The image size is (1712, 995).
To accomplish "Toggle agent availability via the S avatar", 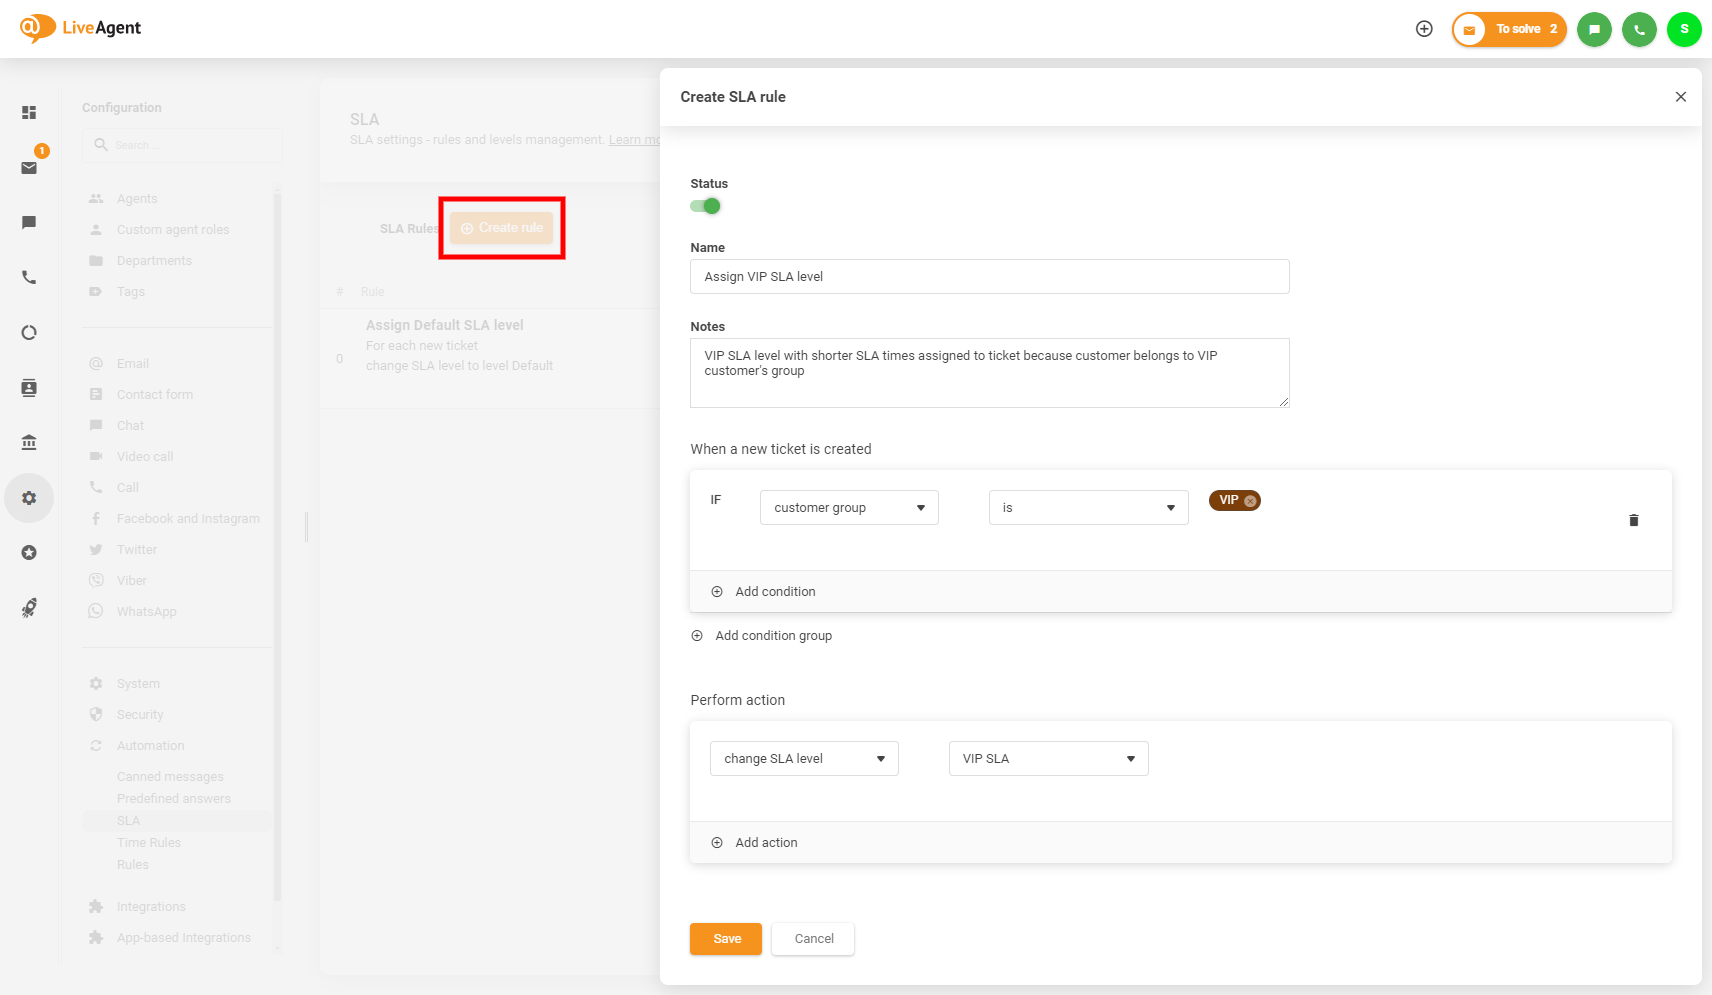I will 1684,29.
